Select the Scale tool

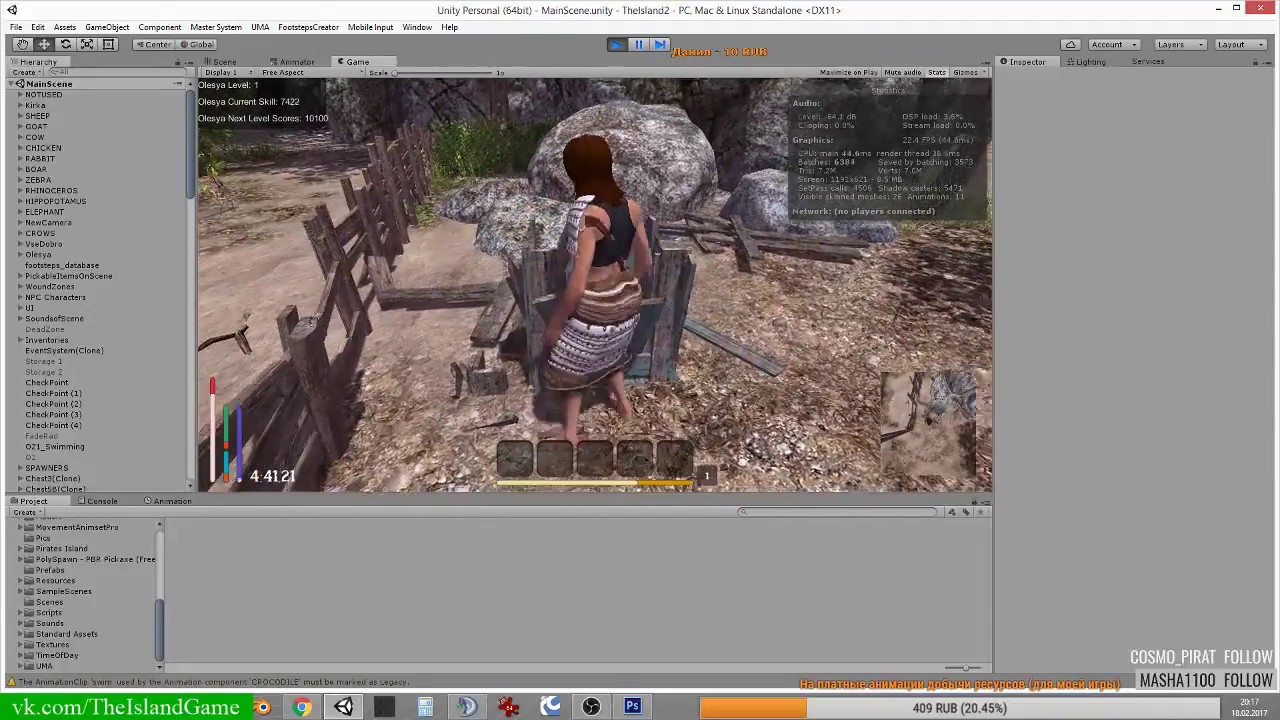(x=87, y=44)
